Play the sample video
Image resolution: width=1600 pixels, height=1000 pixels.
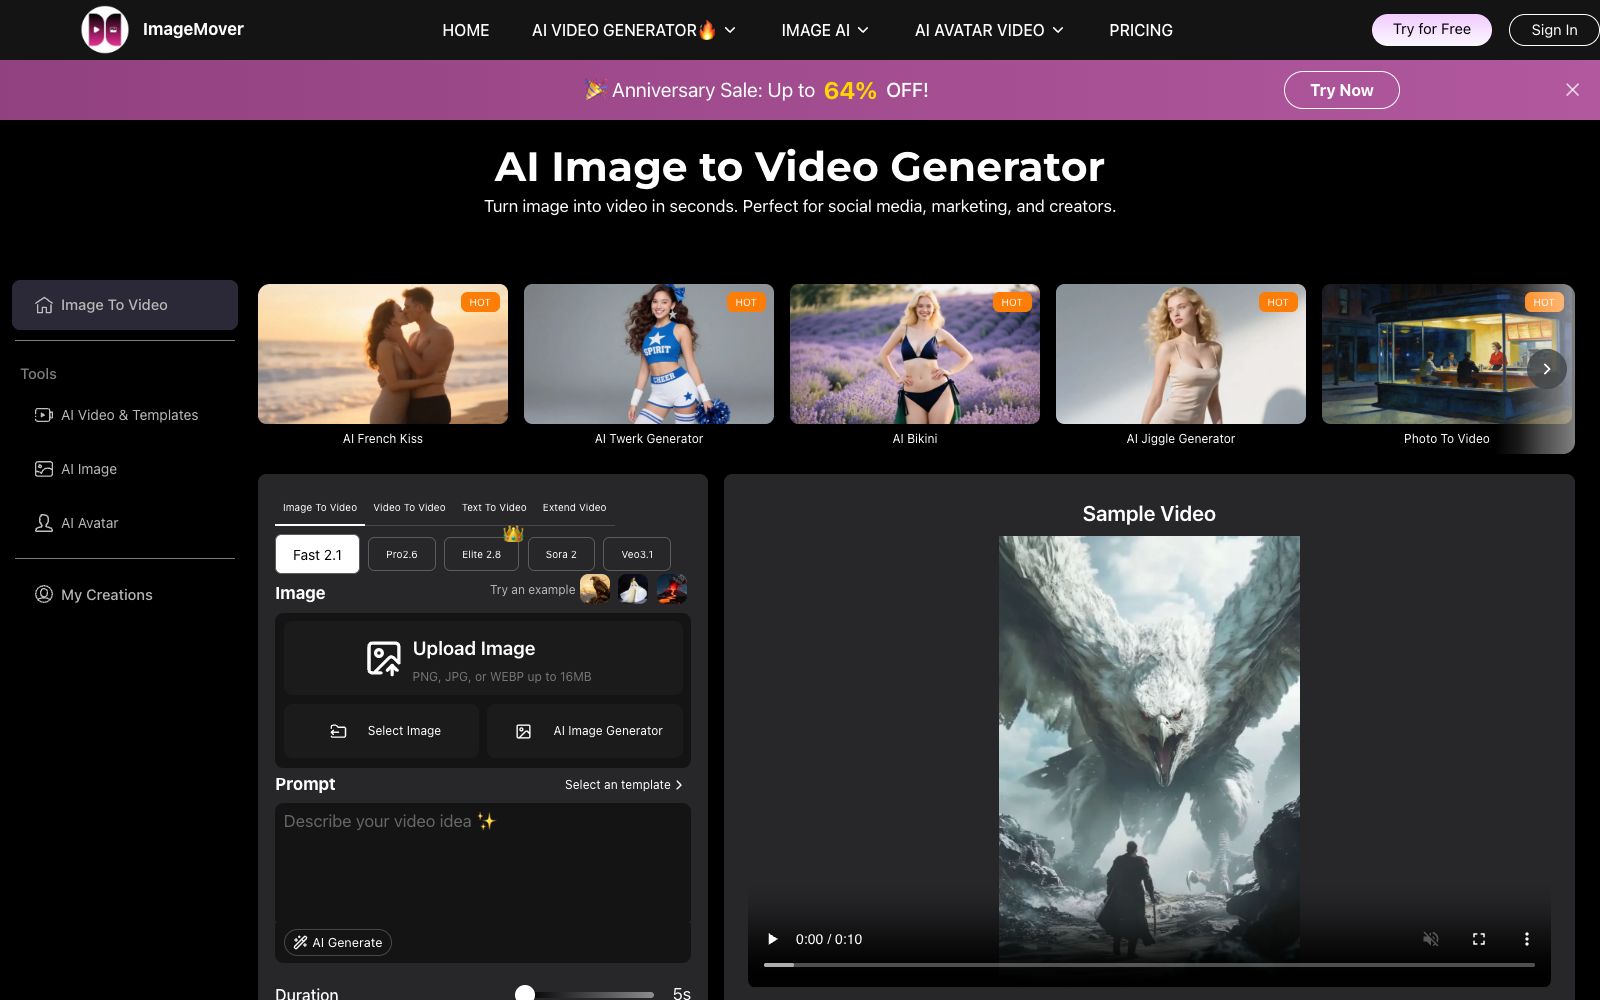tap(772, 939)
